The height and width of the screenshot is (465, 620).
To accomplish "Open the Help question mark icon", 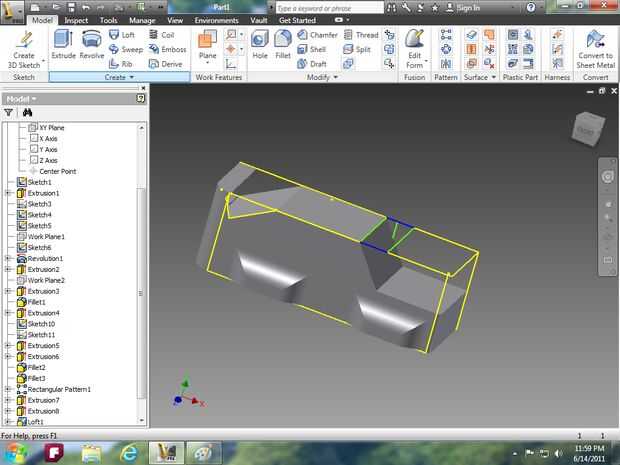I will tap(531, 7).
